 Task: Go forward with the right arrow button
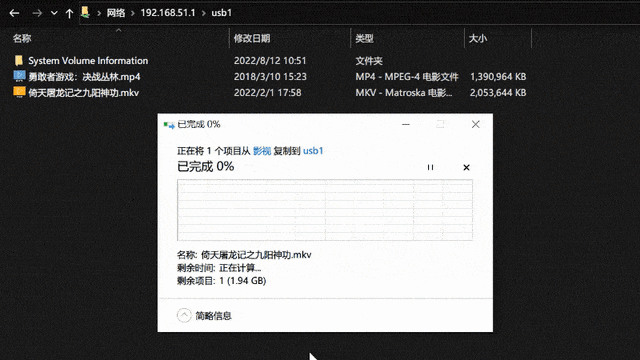[37, 13]
